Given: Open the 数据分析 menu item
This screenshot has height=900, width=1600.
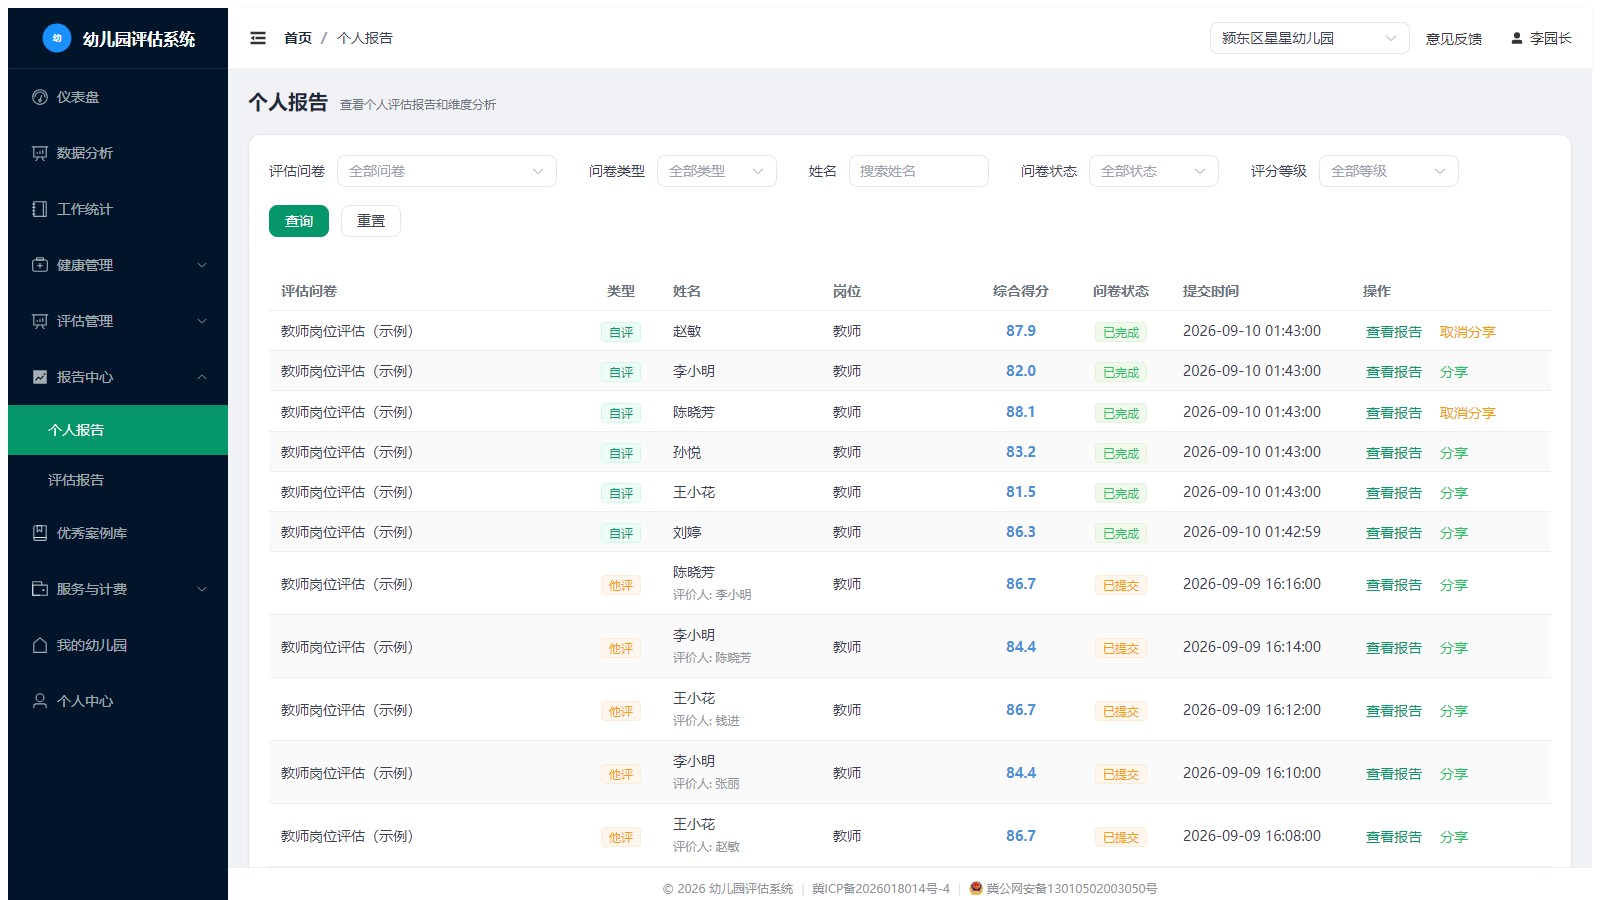Looking at the screenshot, I should 118,153.
